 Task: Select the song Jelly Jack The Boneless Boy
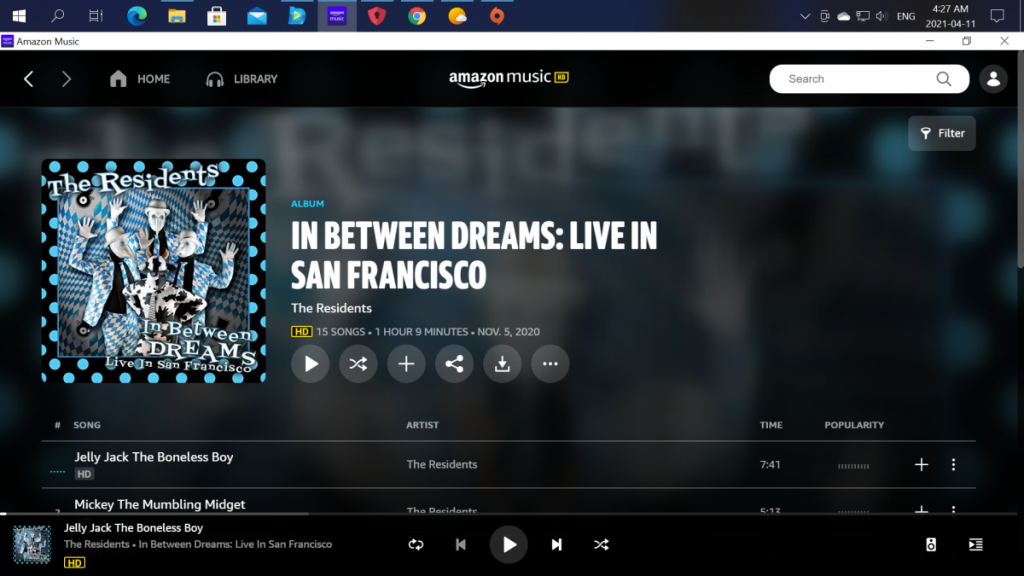[153, 457]
